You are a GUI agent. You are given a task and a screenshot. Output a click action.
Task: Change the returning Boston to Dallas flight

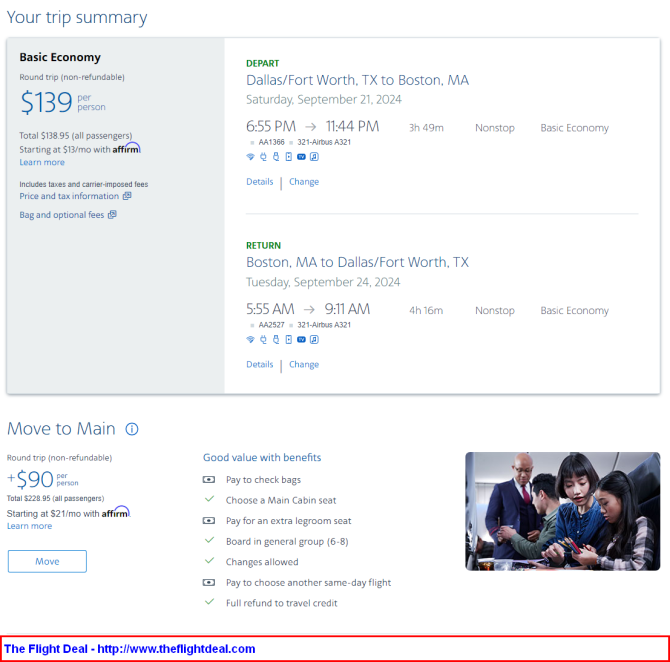point(304,364)
